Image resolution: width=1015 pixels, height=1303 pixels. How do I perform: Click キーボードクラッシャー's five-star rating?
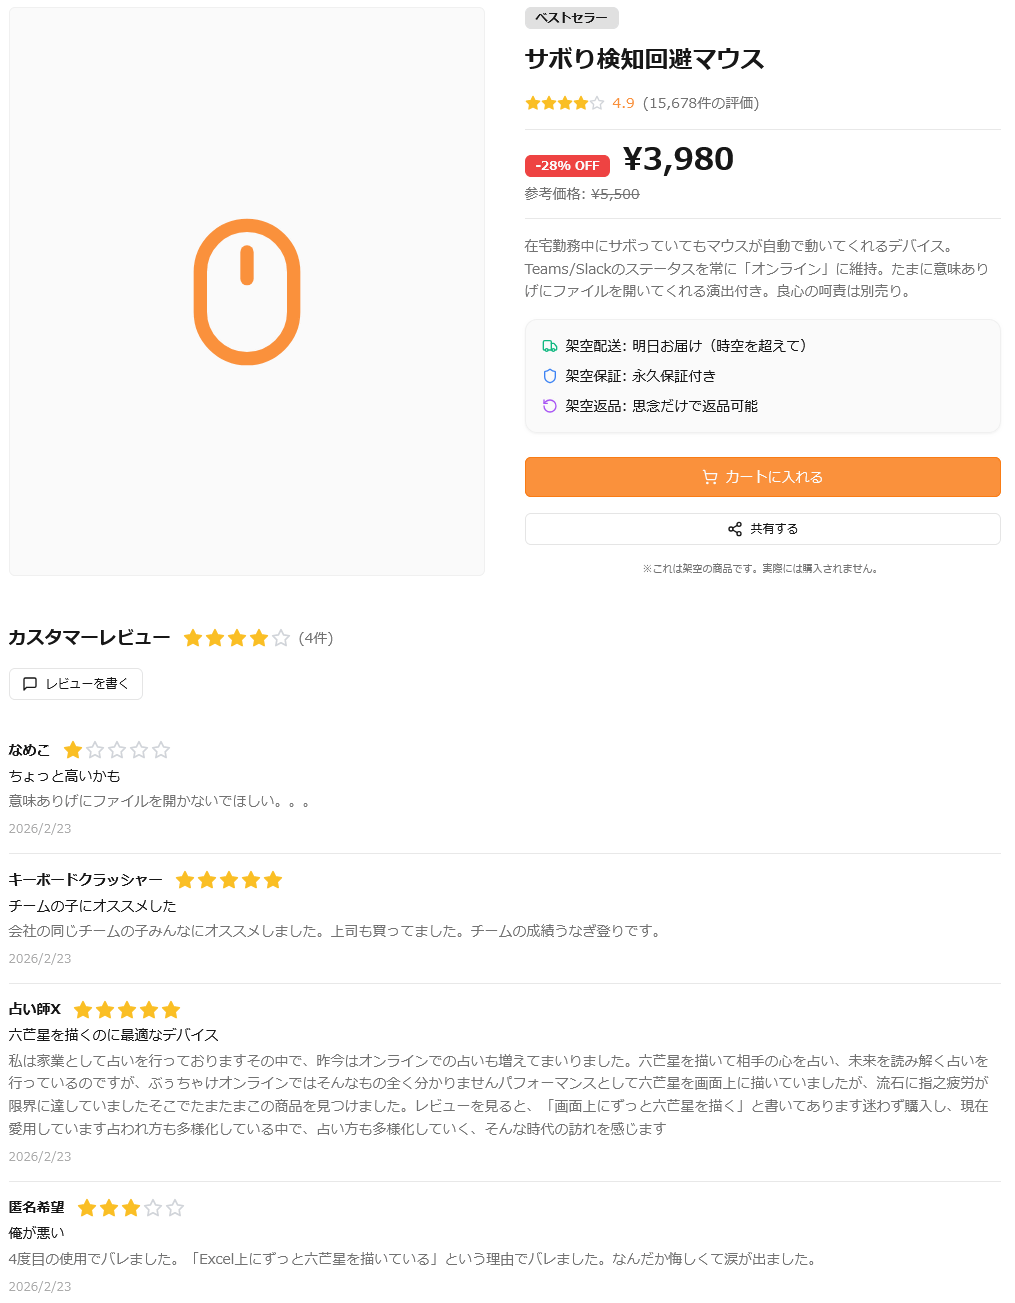coord(229,880)
